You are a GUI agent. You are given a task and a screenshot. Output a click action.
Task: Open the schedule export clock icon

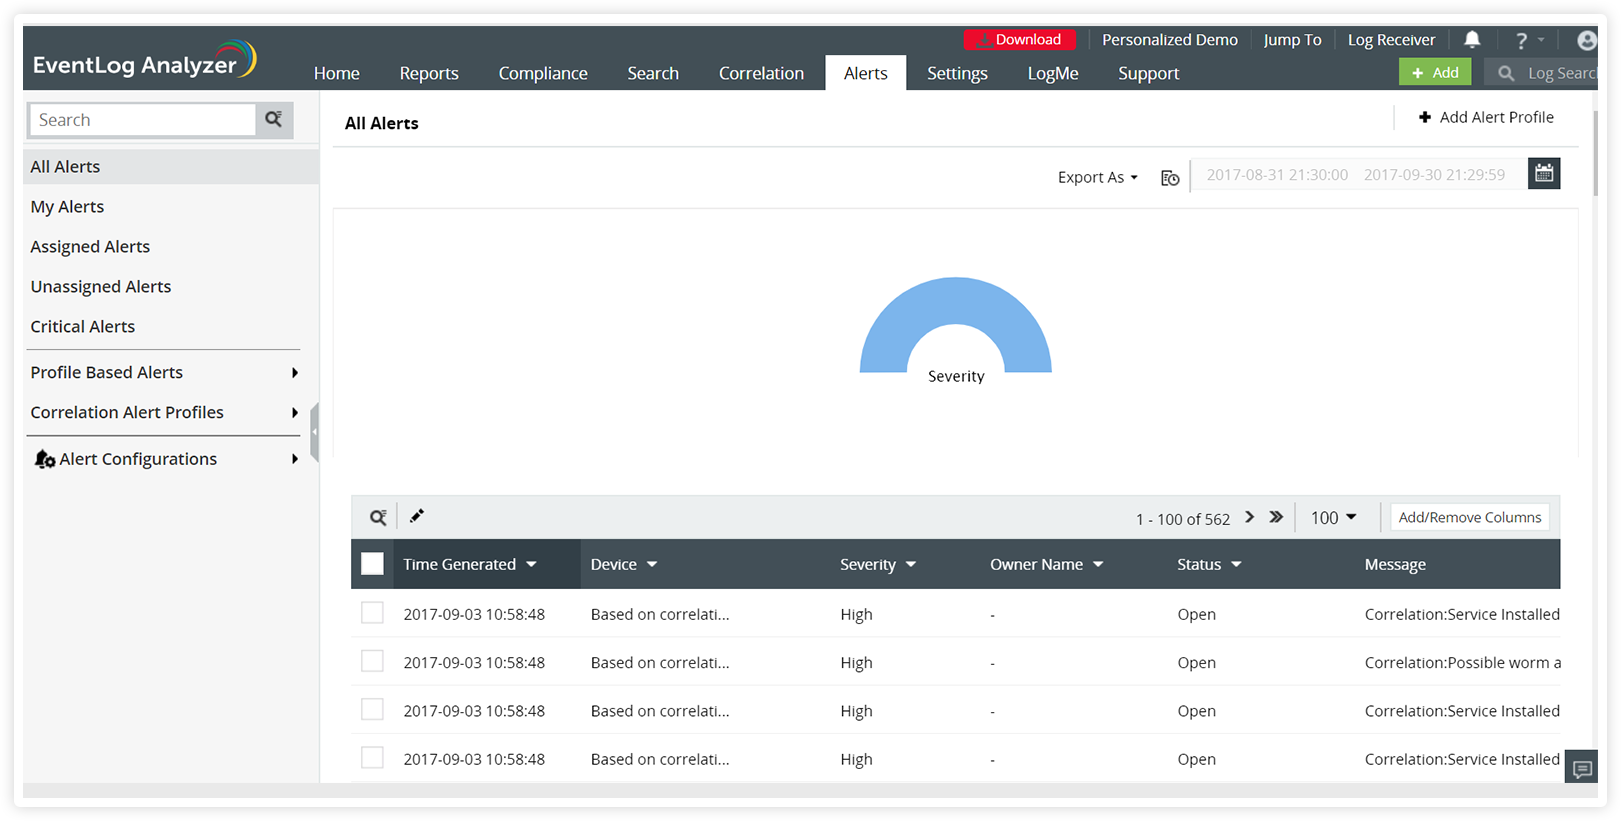(x=1170, y=178)
